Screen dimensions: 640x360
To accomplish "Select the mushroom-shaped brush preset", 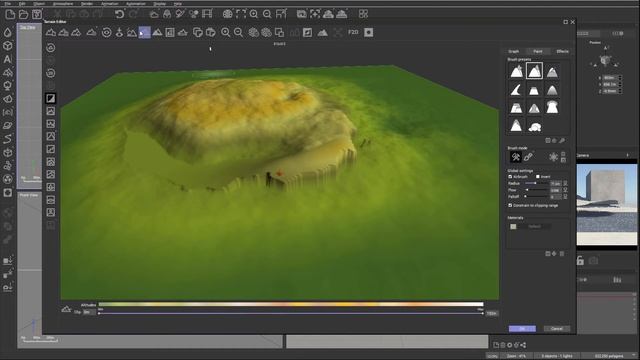I will pyautogui.click(x=552, y=107).
